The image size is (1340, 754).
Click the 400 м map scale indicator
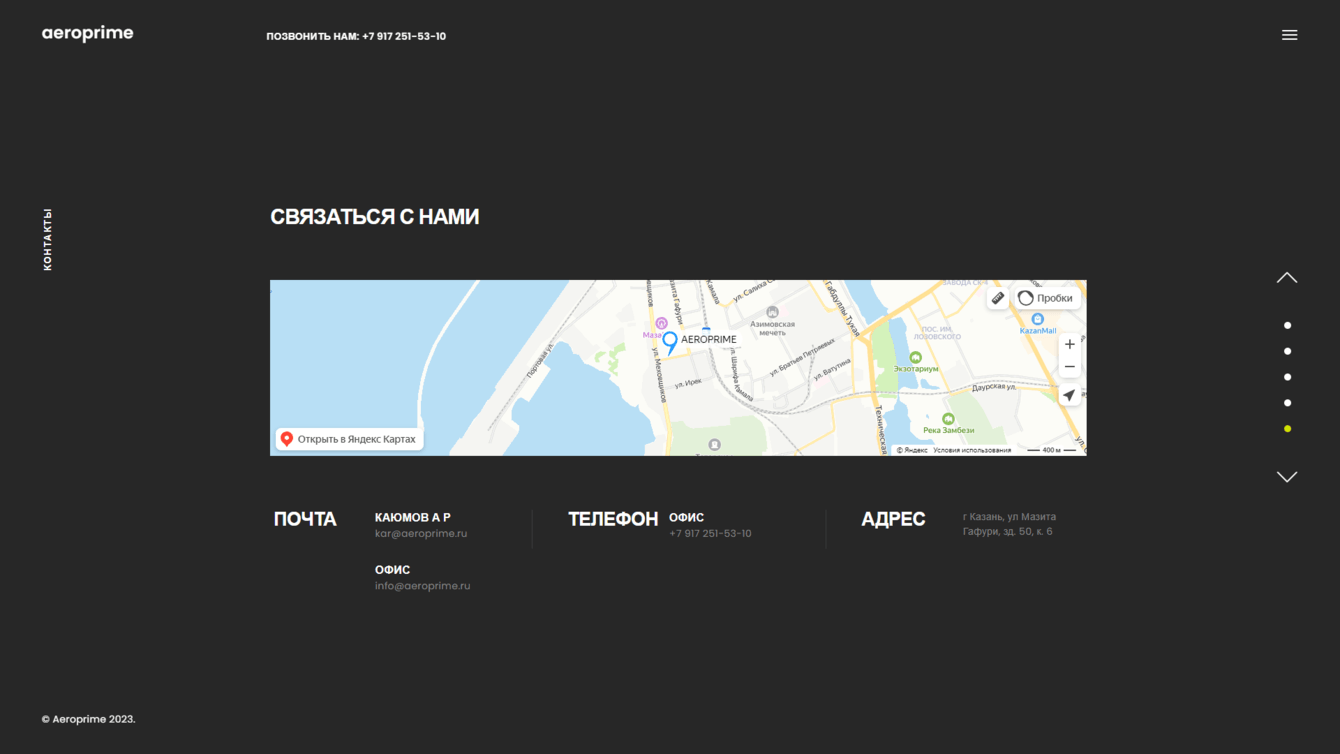tap(1052, 450)
